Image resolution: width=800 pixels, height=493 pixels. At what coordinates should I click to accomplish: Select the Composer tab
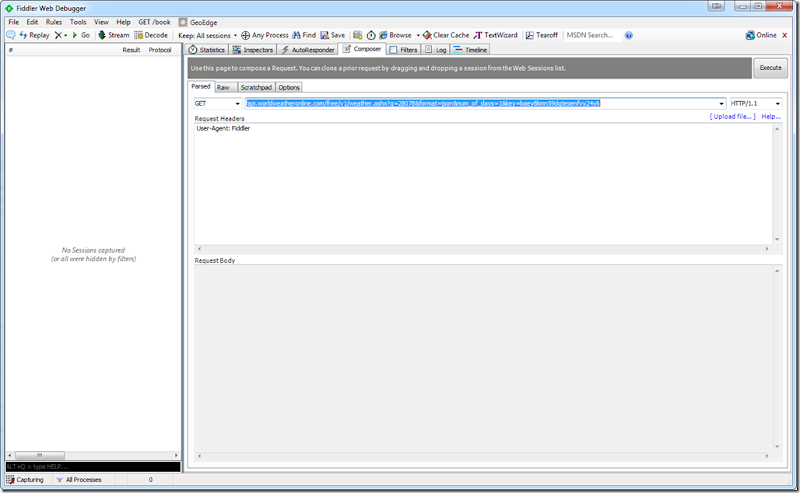click(362, 49)
